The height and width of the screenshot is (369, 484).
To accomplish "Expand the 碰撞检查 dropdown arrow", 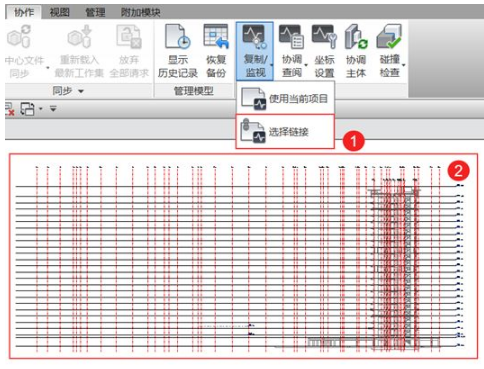I will (x=404, y=65).
